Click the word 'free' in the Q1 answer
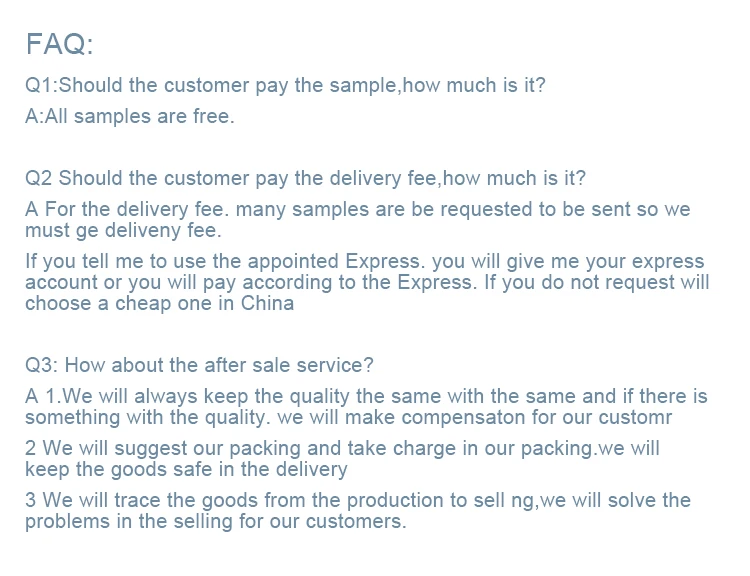This screenshot has width=750, height=576. point(208,116)
